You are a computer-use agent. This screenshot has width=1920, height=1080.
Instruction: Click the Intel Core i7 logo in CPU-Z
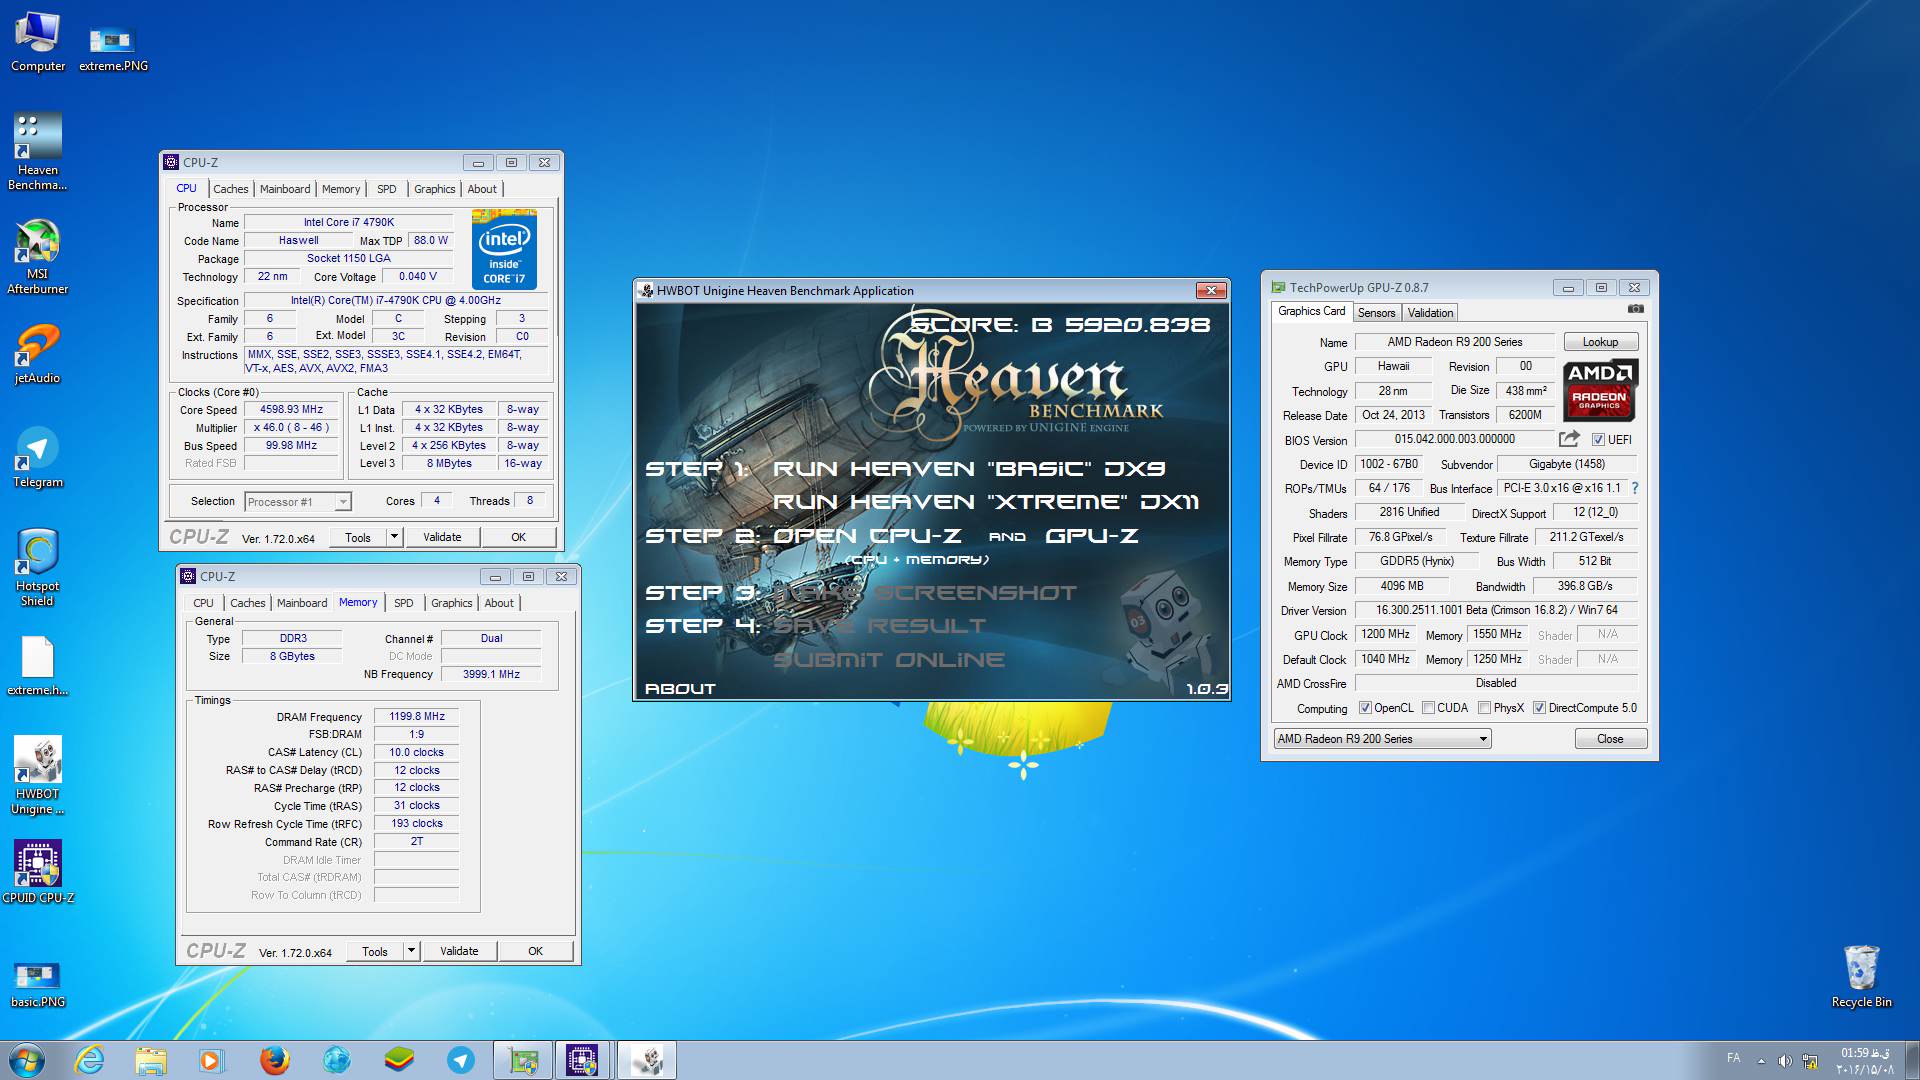504,249
